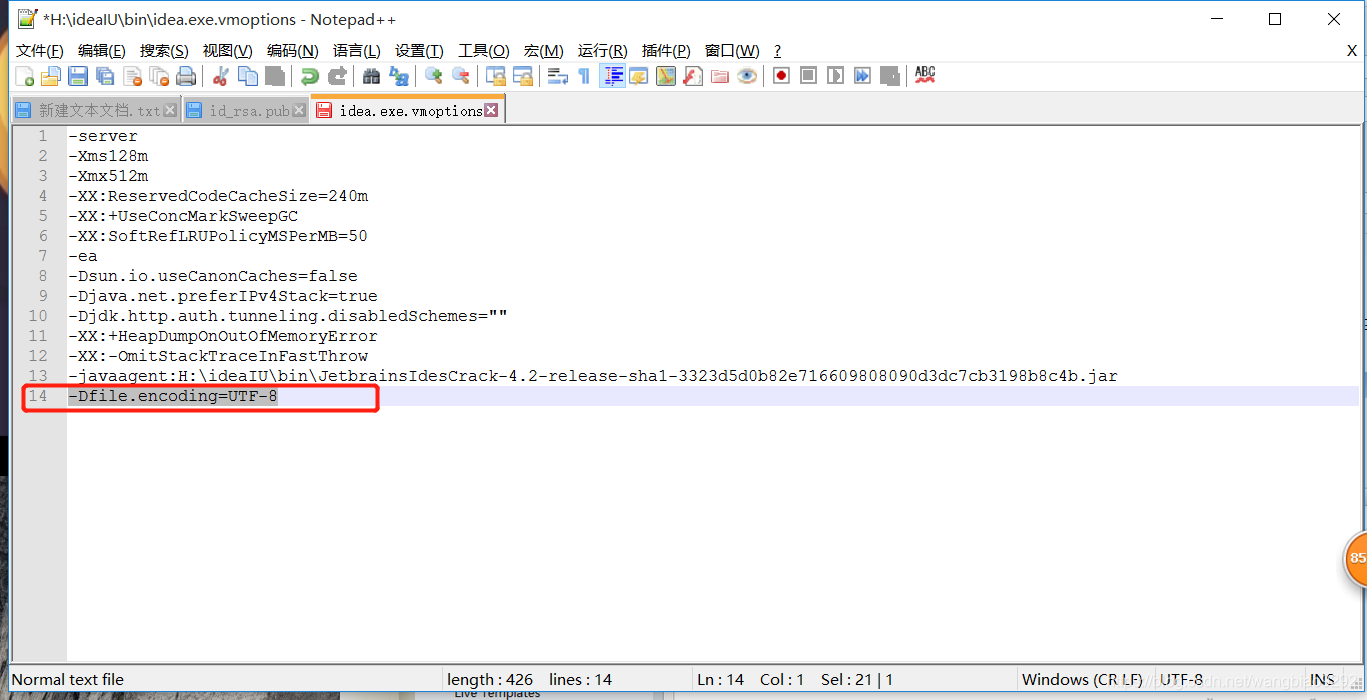Open Find with the binoculars icon
The image size is (1367, 700).
372,76
